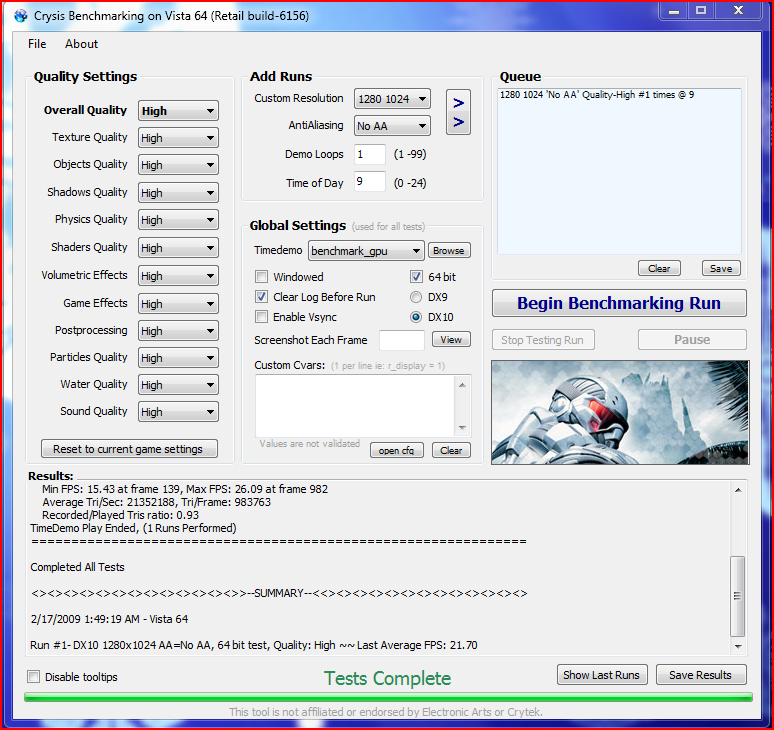Expand Shadows Quality dropdown
Screen dimensions: 774x730
(178, 192)
